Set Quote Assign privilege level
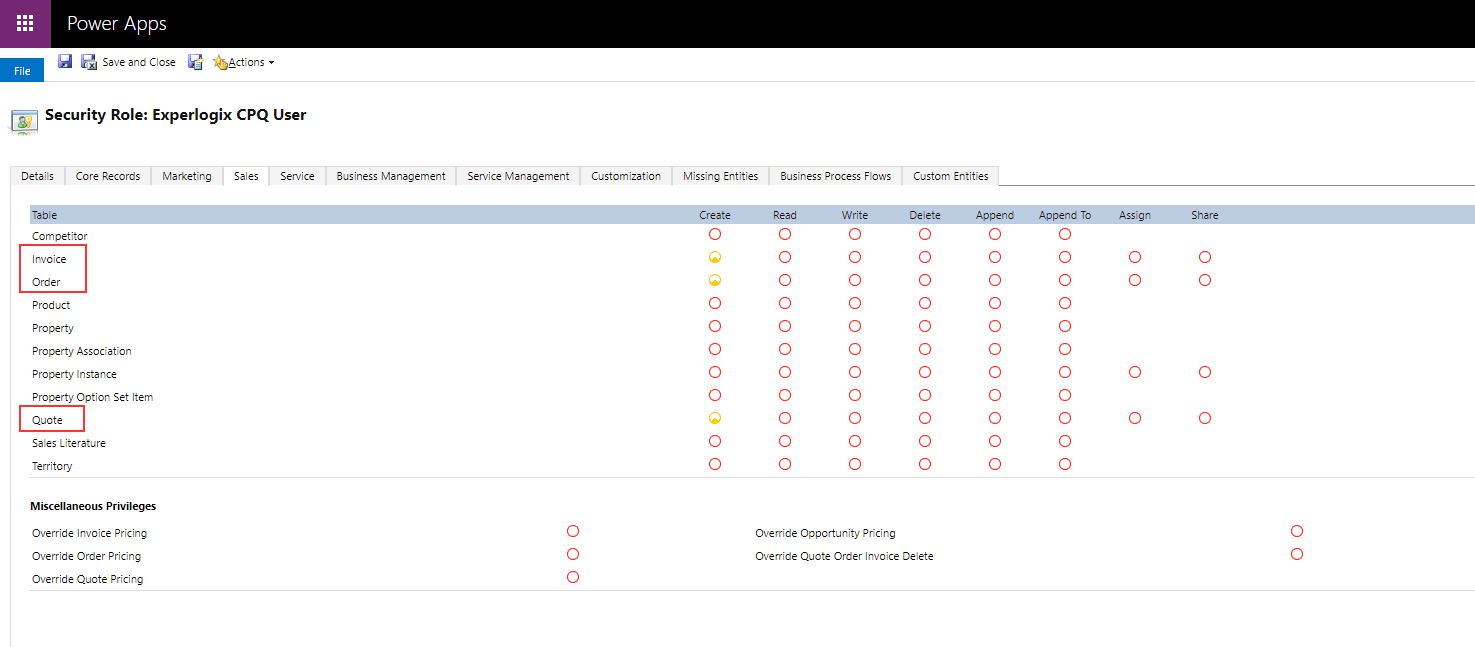The width and height of the screenshot is (1475, 647). (1135, 418)
